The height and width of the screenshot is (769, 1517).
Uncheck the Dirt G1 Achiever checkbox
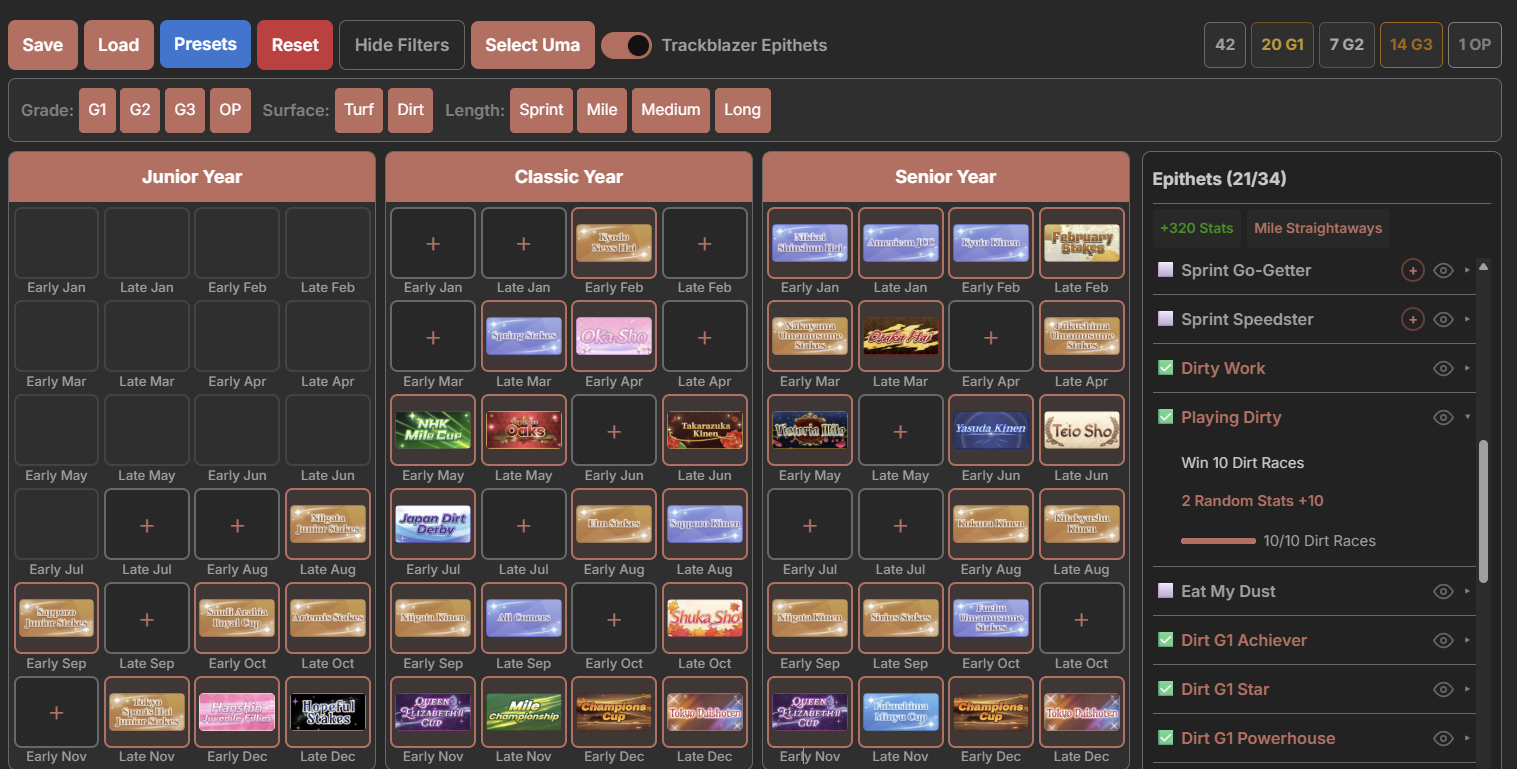1165,640
